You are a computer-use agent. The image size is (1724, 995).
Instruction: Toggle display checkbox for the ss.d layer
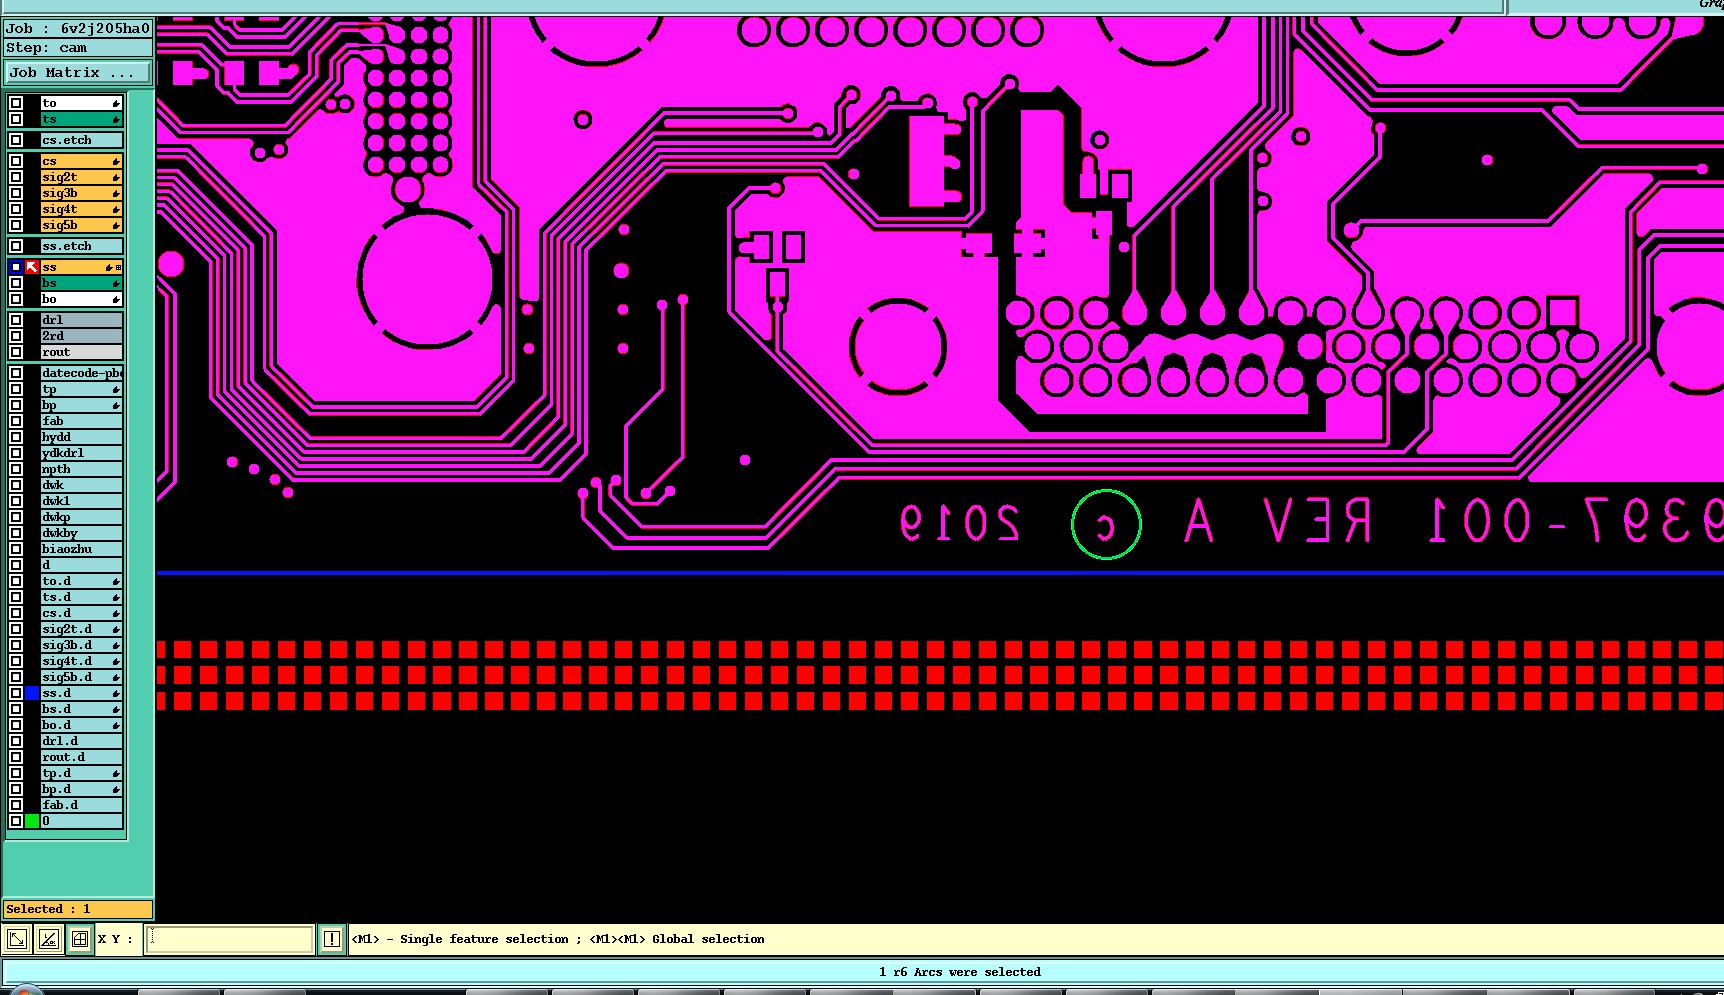(x=16, y=693)
